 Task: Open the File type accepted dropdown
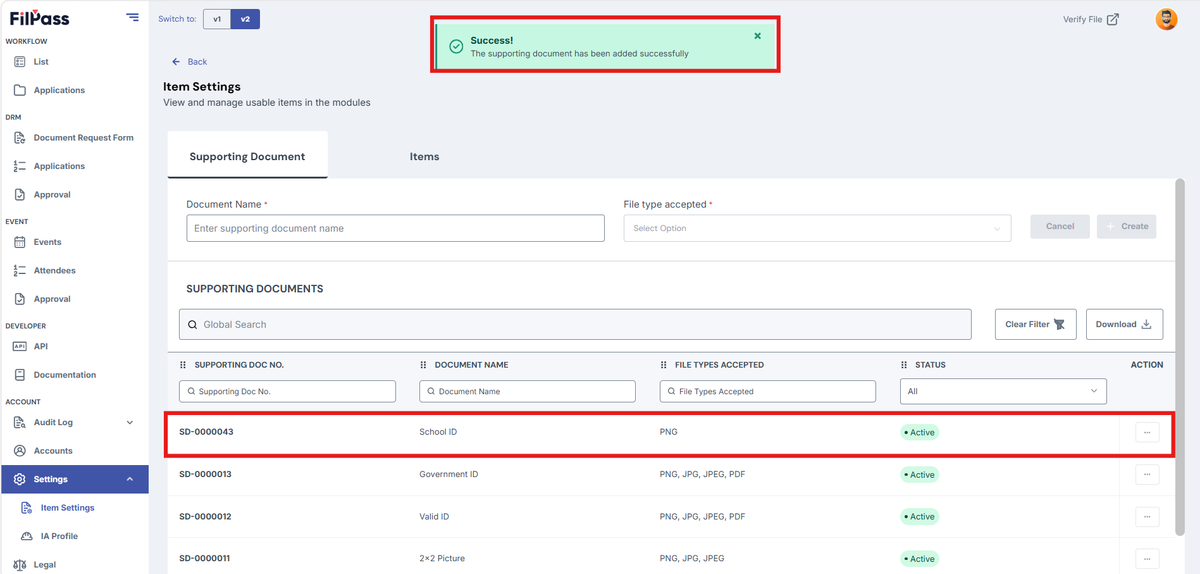tap(817, 228)
